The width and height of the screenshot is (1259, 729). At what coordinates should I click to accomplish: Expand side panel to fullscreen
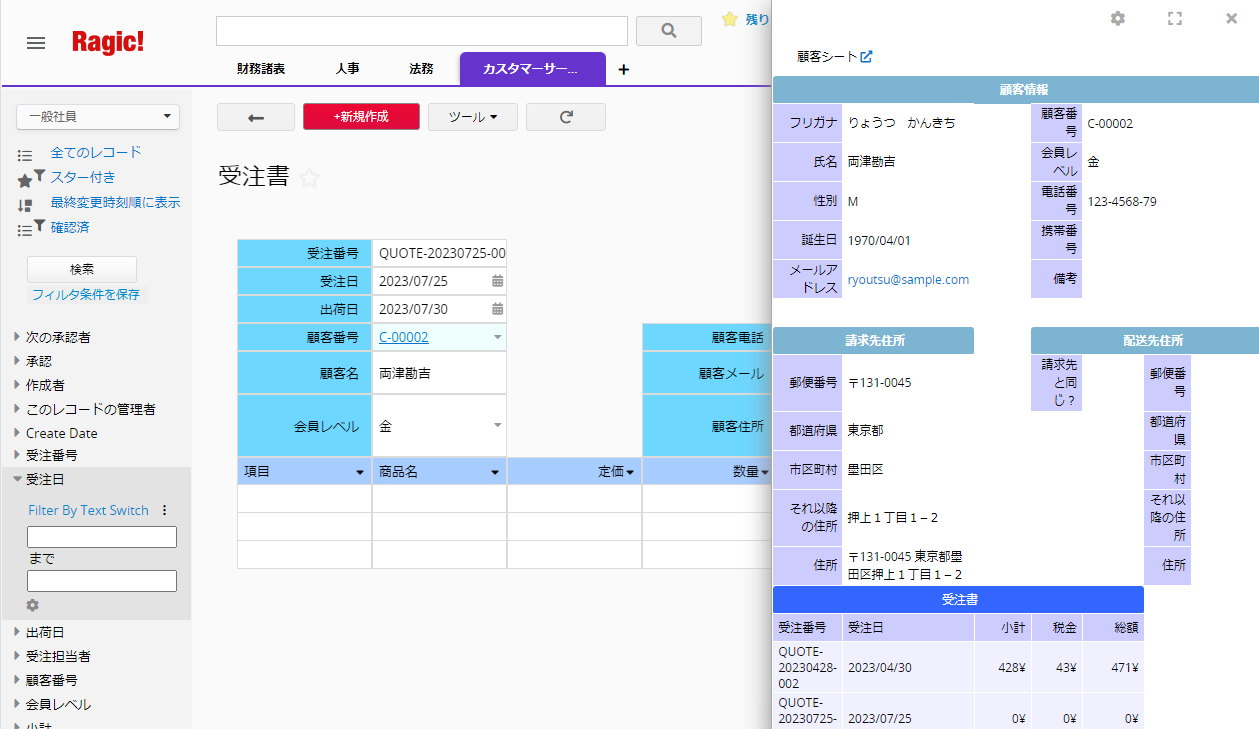[1175, 19]
